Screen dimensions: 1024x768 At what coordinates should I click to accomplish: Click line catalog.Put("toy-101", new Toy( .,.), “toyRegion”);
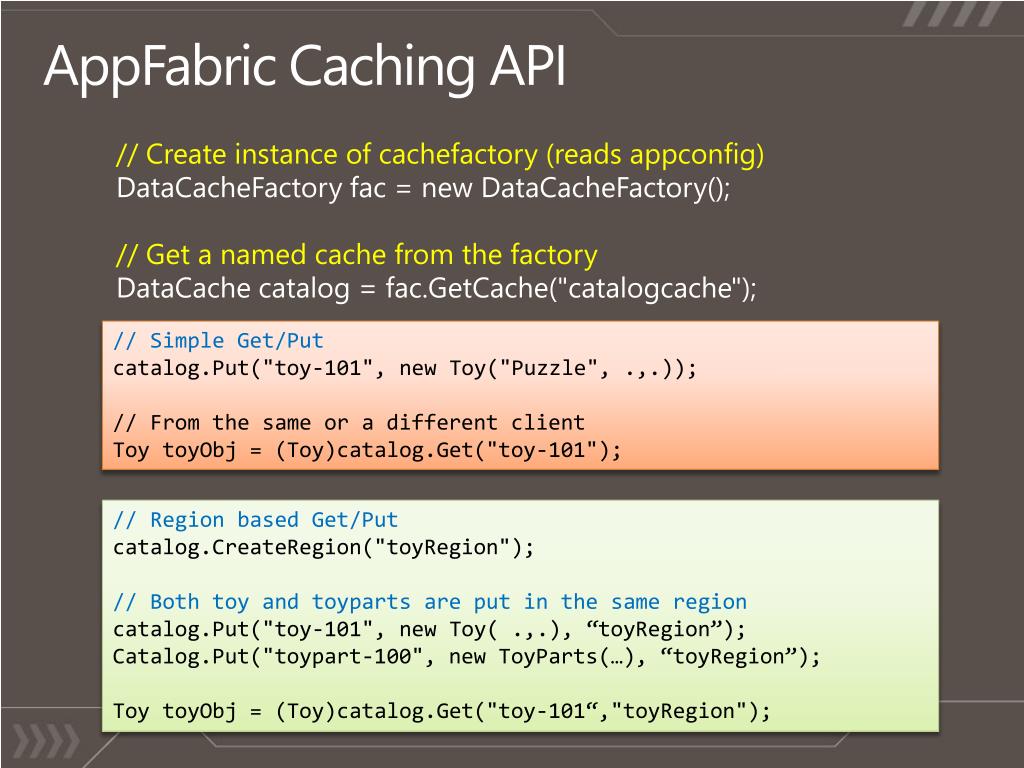point(429,630)
